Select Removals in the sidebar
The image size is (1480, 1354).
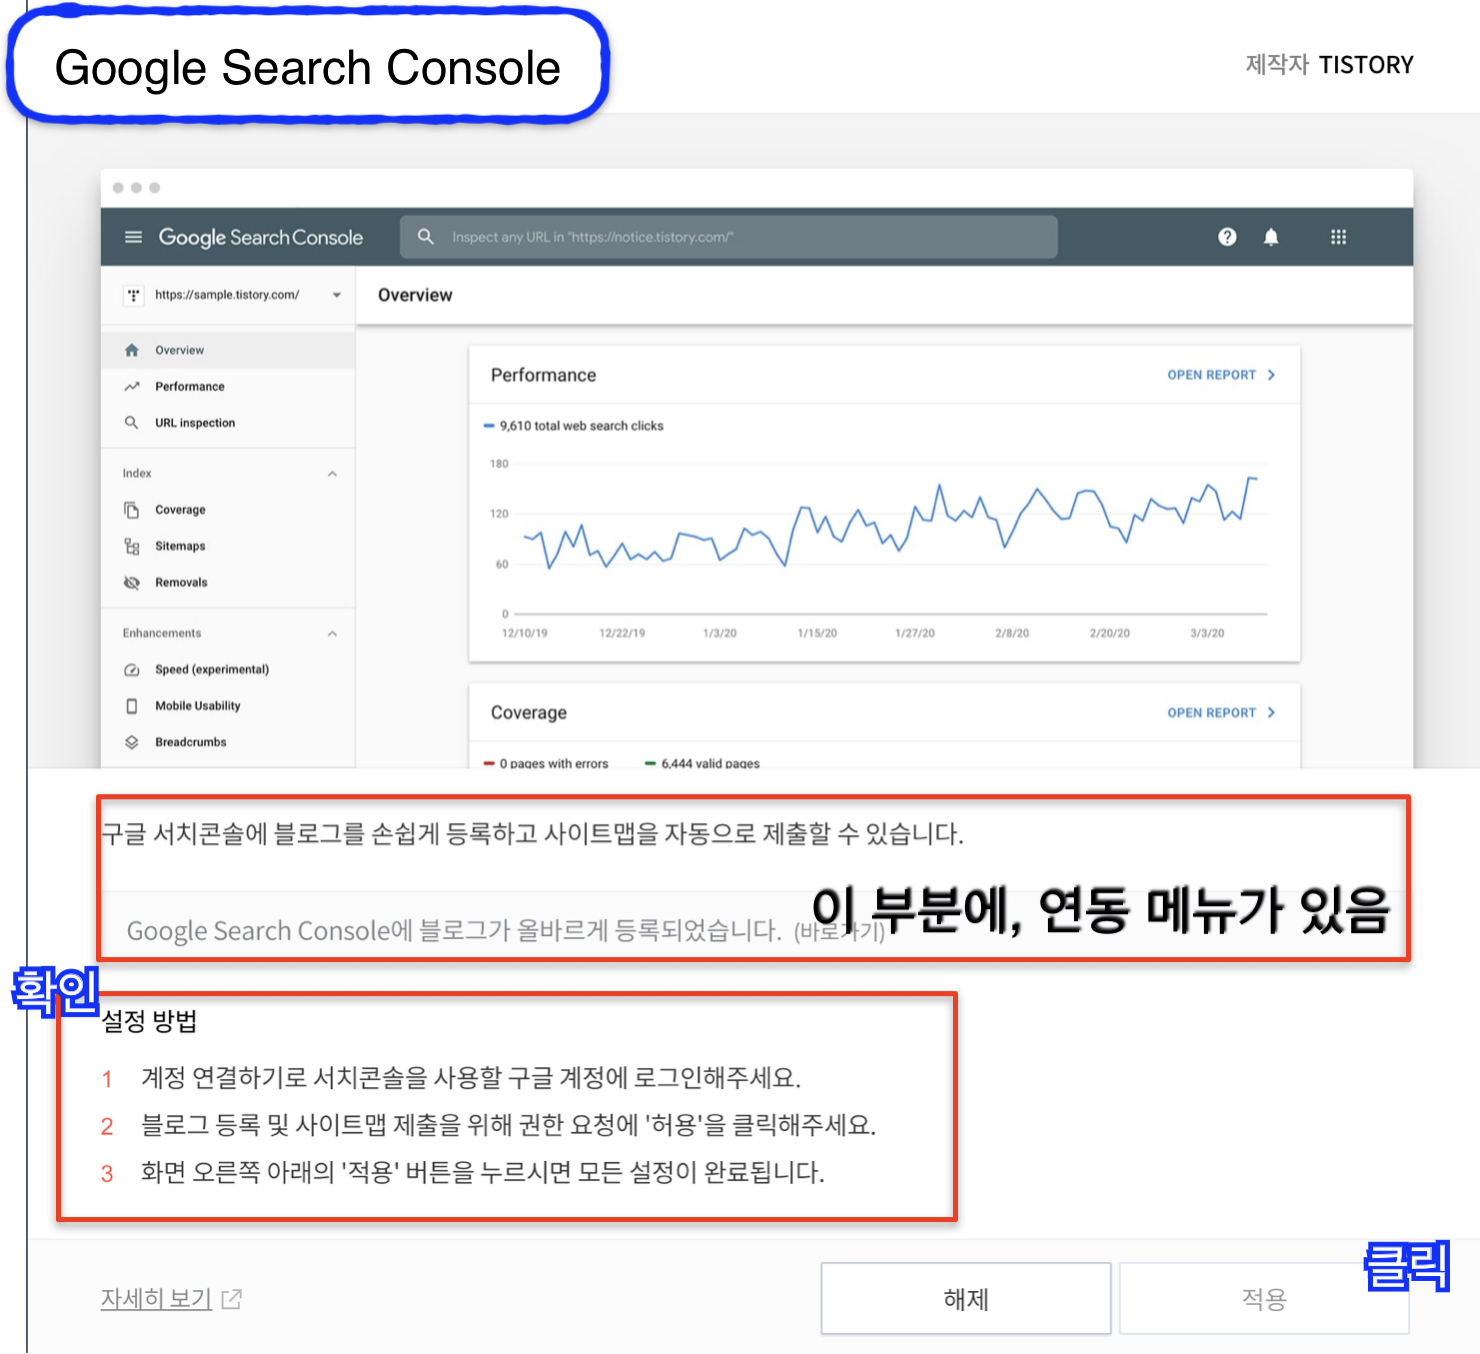[228, 582]
